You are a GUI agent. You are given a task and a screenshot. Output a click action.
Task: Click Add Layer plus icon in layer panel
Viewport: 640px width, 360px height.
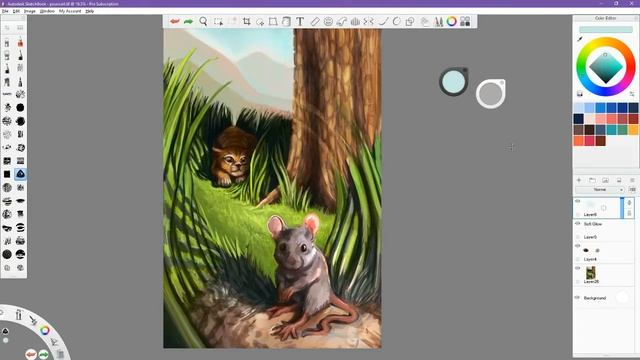point(579,180)
